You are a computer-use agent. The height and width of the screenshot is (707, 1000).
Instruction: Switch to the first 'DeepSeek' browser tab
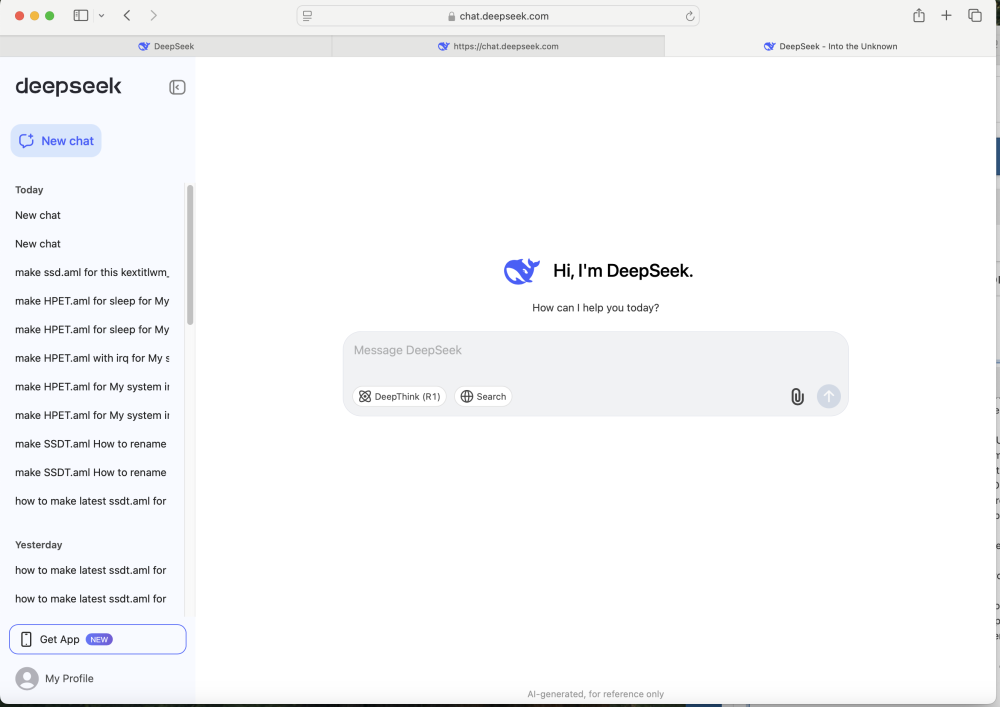[166, 46]
